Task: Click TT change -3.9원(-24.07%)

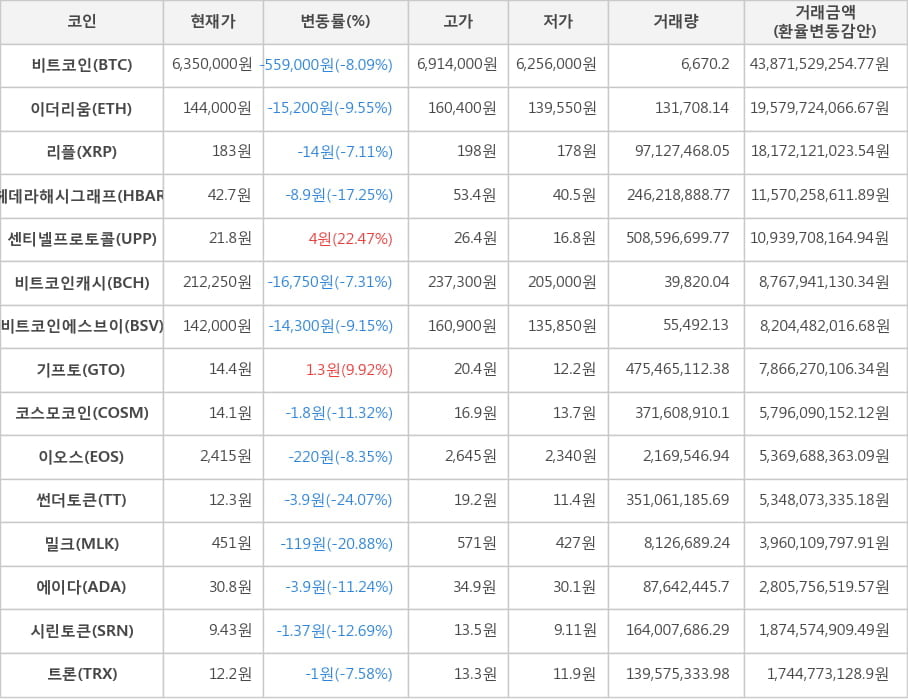Action: pyautogui.click(x=338, y=500)
